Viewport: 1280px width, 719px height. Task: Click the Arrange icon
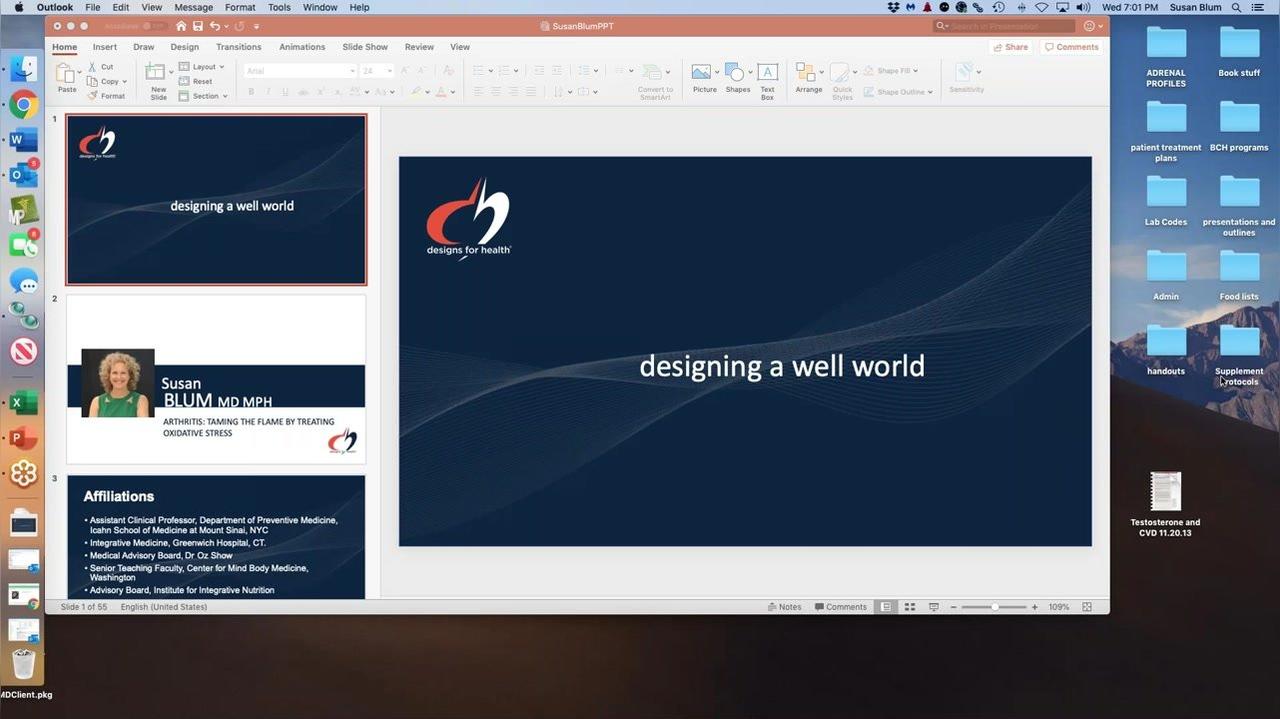tap(806, 72)
